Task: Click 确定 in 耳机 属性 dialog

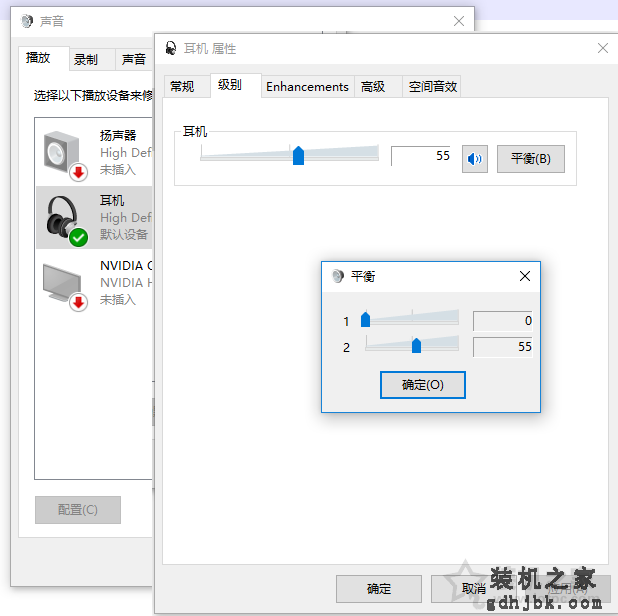Action: 379,589
